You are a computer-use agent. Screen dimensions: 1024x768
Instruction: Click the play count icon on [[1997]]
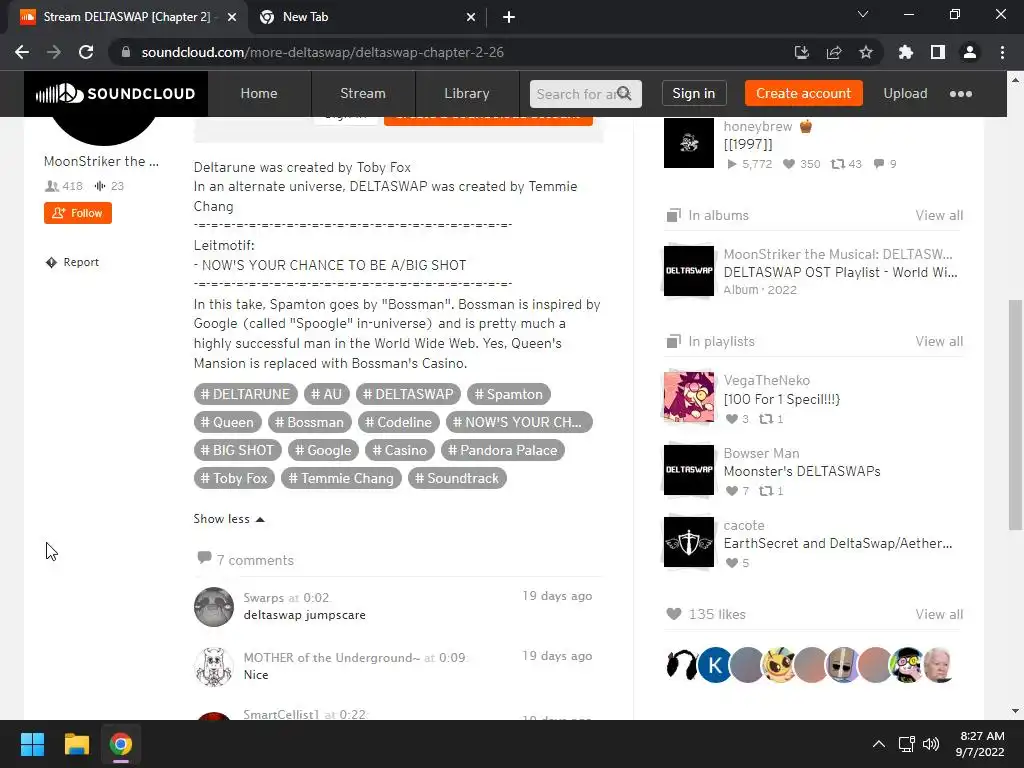point(732,164)
